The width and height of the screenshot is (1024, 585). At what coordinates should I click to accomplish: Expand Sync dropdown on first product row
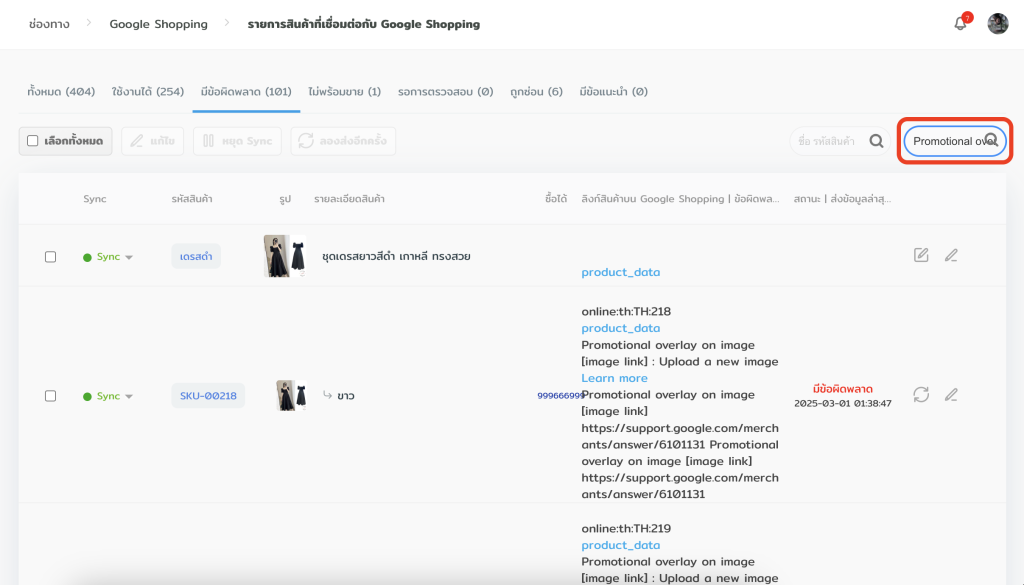129,258
